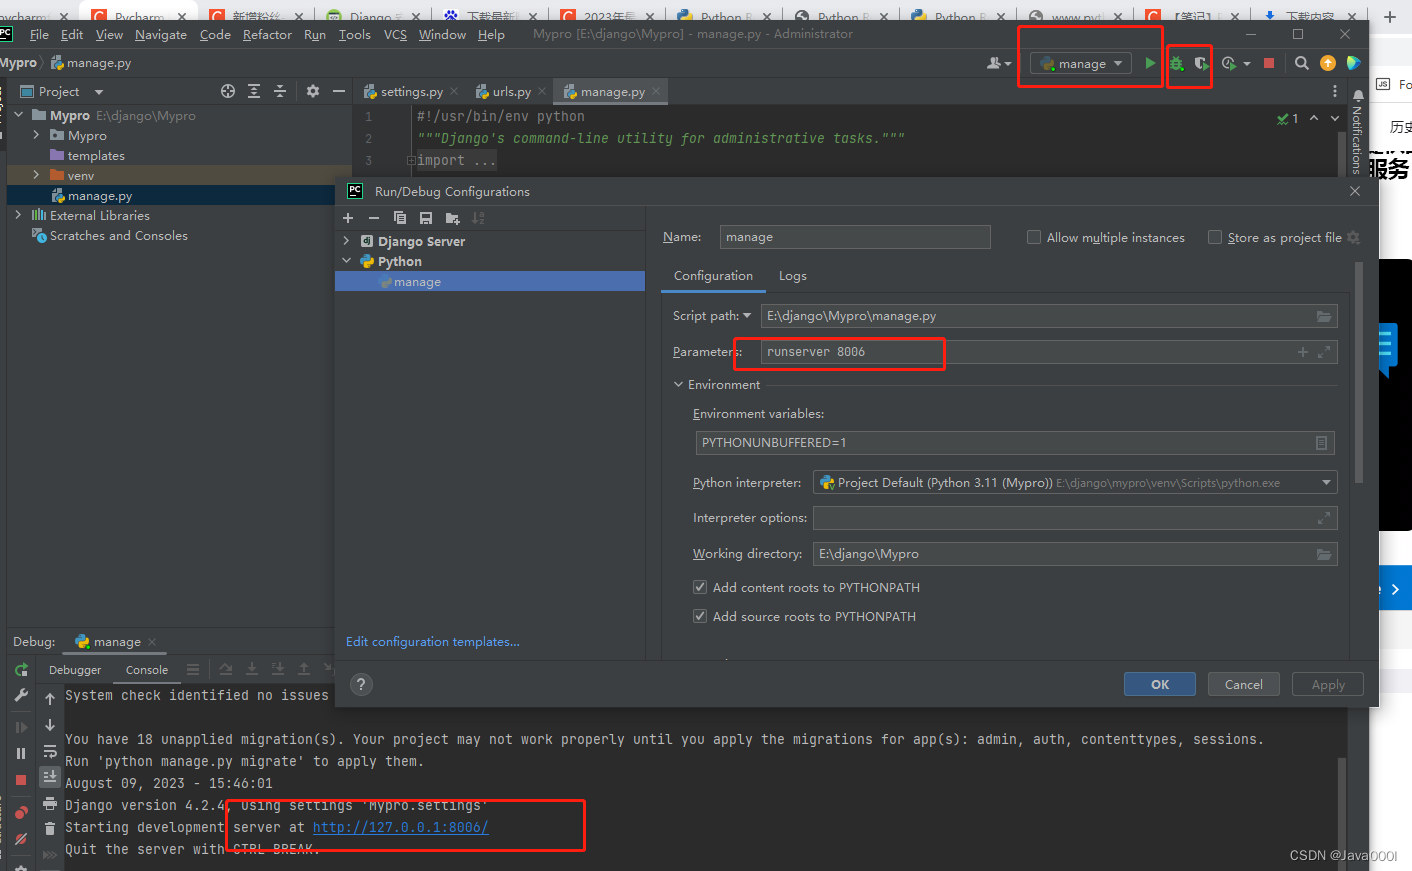
Task: Open the Python interpreter dropdown
Action: (1326, 483)
